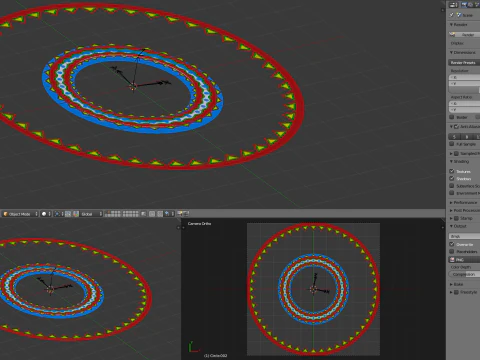Expand the Freestyle panel
Screen dimensions: 480x360
[x=451, y=292]
